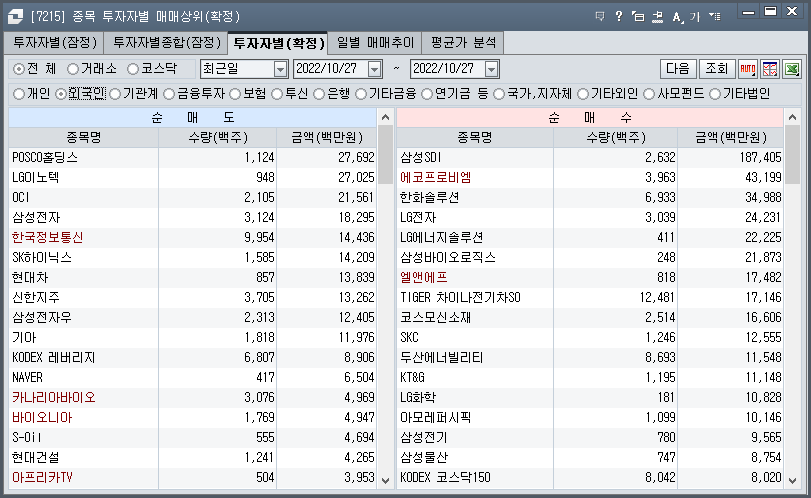811x498 pixels.
Task: Choose the 은행 radio button
Action: [x=319, y=94]
